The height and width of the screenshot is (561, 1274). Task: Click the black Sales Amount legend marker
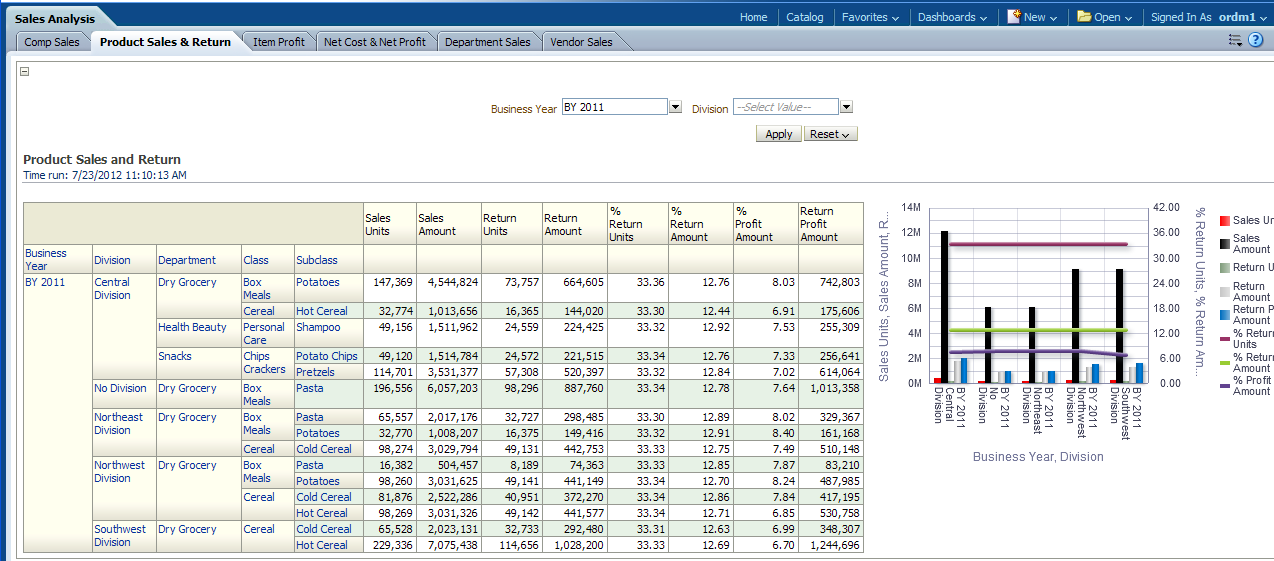click(1225, 244)
